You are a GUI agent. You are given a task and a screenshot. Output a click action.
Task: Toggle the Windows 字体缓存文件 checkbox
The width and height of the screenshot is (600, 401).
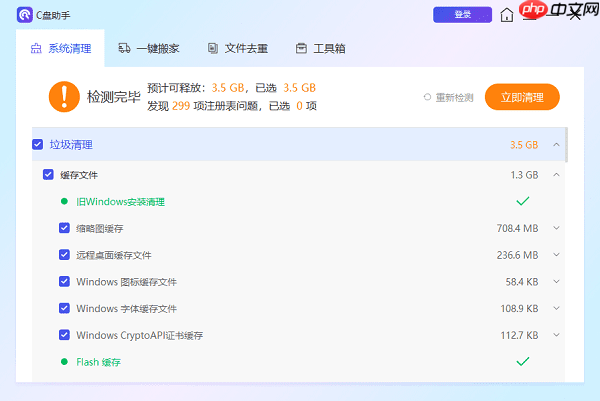(x=64, y=308)
